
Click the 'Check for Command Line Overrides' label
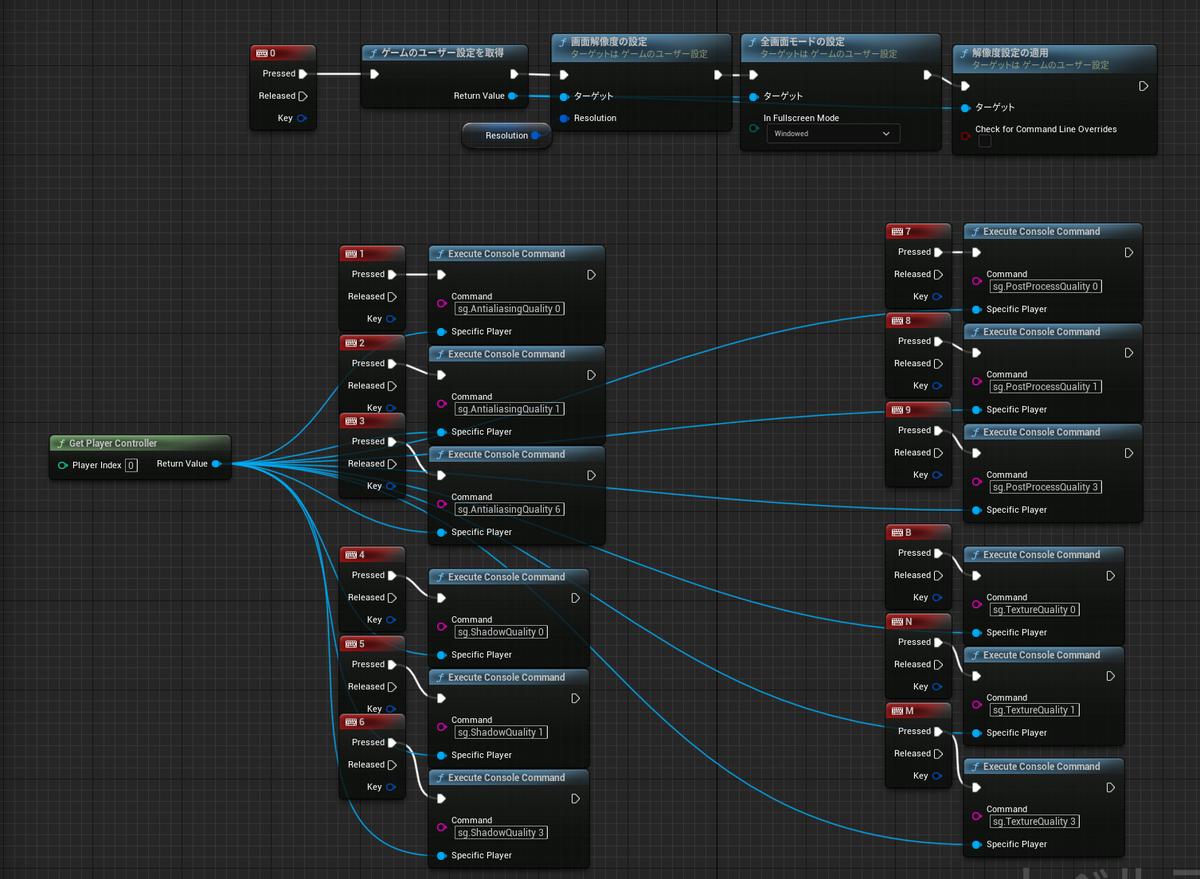(1045, 129)
